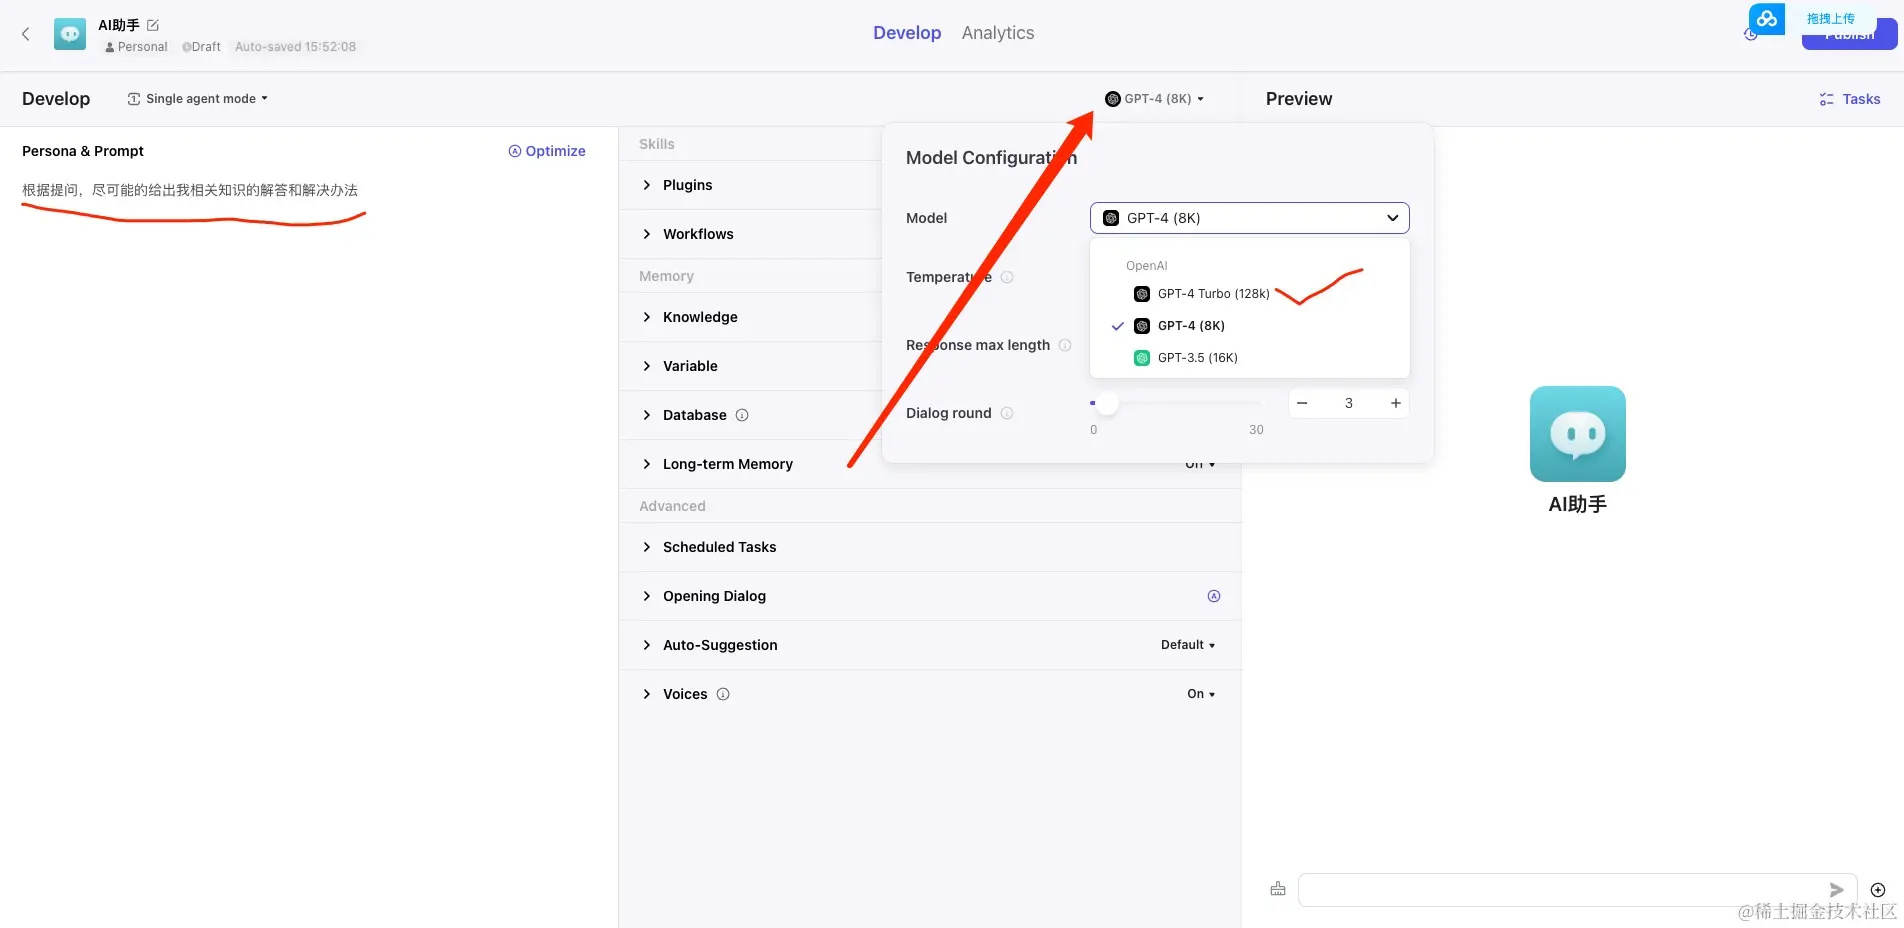Click the Temperature info icon

coord(1007,277)
